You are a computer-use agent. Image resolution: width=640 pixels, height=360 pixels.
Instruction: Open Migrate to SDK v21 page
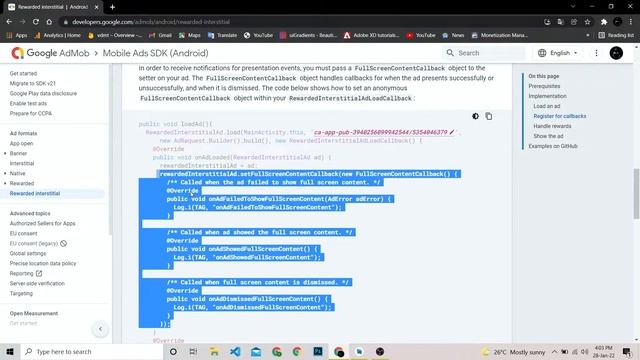pos(33,83)
